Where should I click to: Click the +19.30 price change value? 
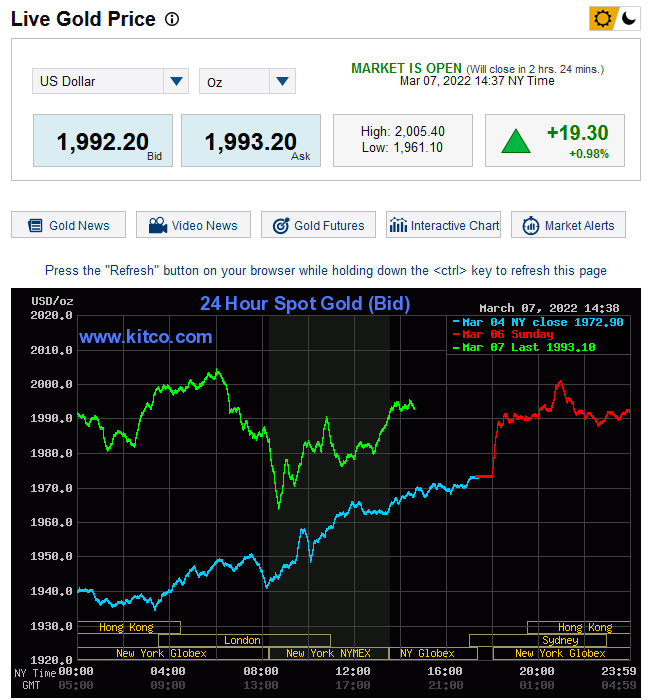[x=578, y=133]
